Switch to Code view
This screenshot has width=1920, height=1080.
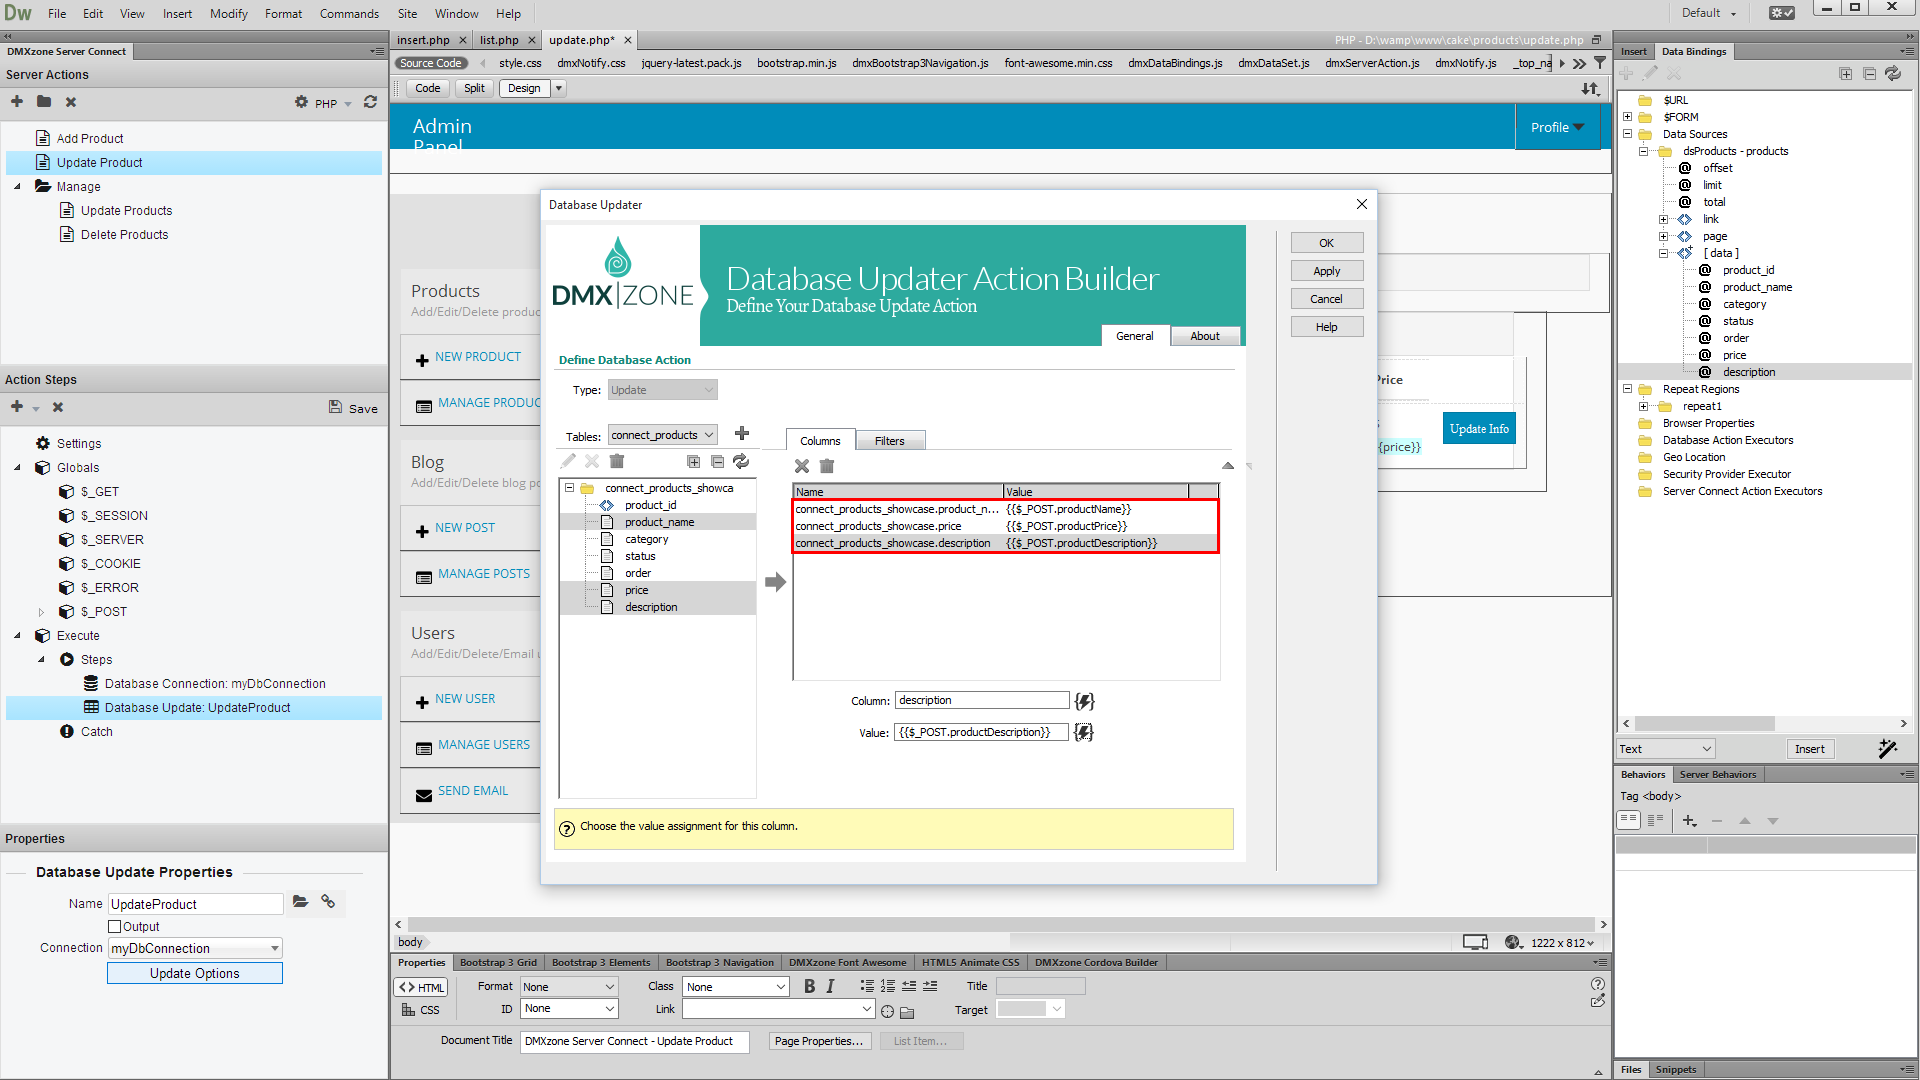[x=427, y=88]
